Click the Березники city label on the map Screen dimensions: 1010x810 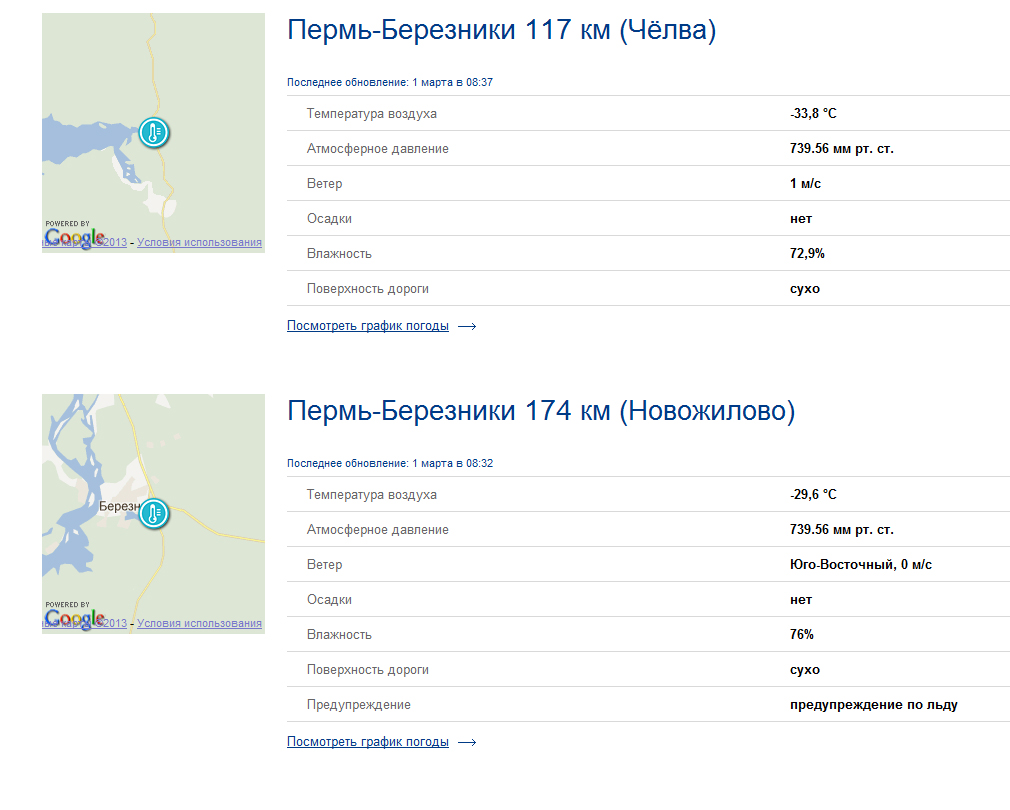118,507
